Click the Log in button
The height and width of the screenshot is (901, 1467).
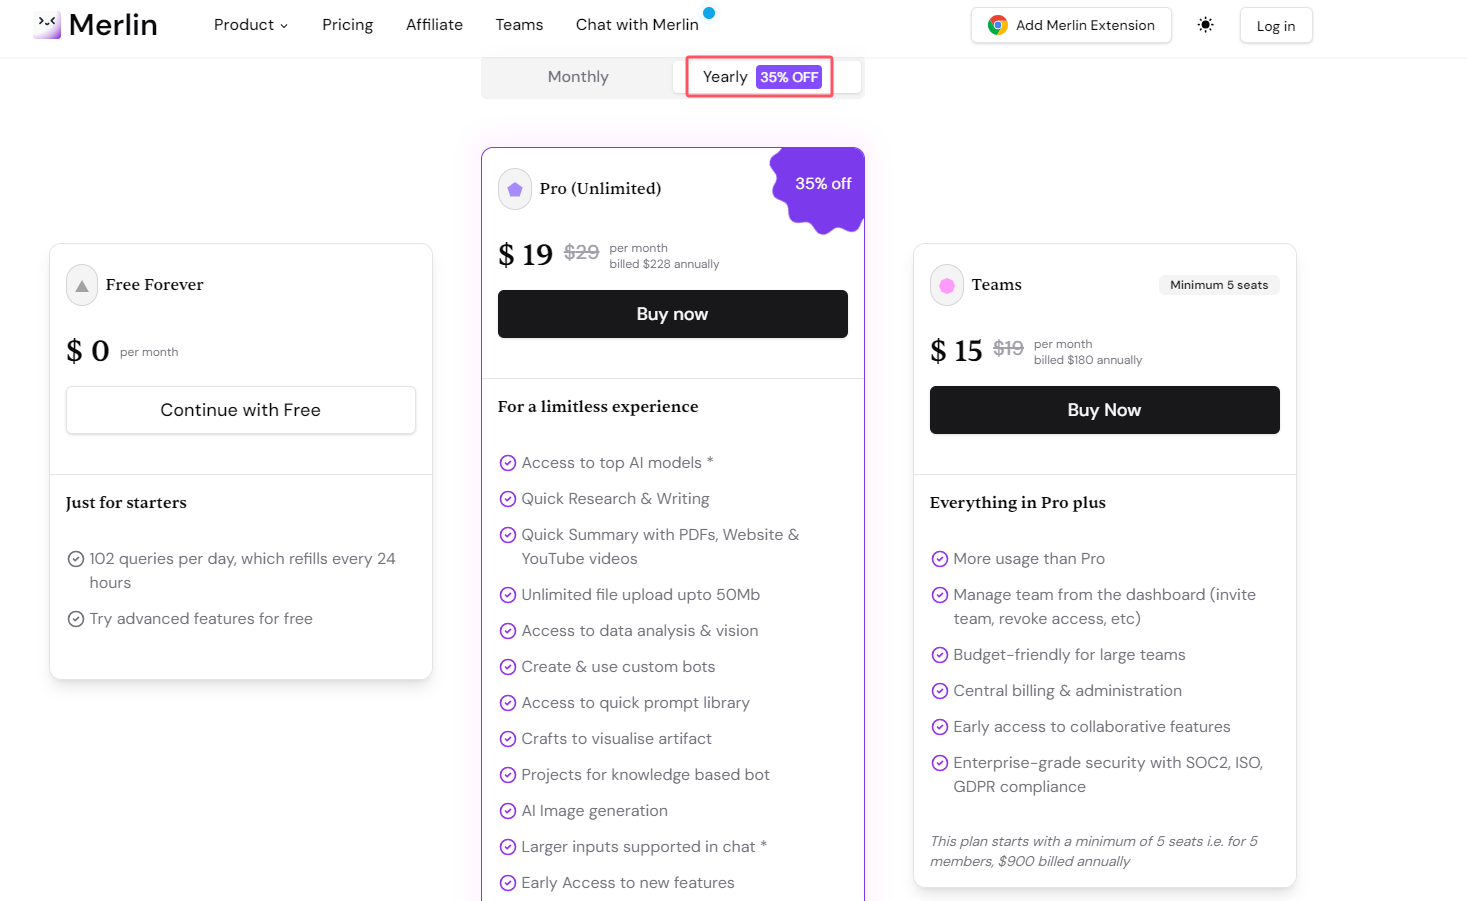coord(1276,26)
